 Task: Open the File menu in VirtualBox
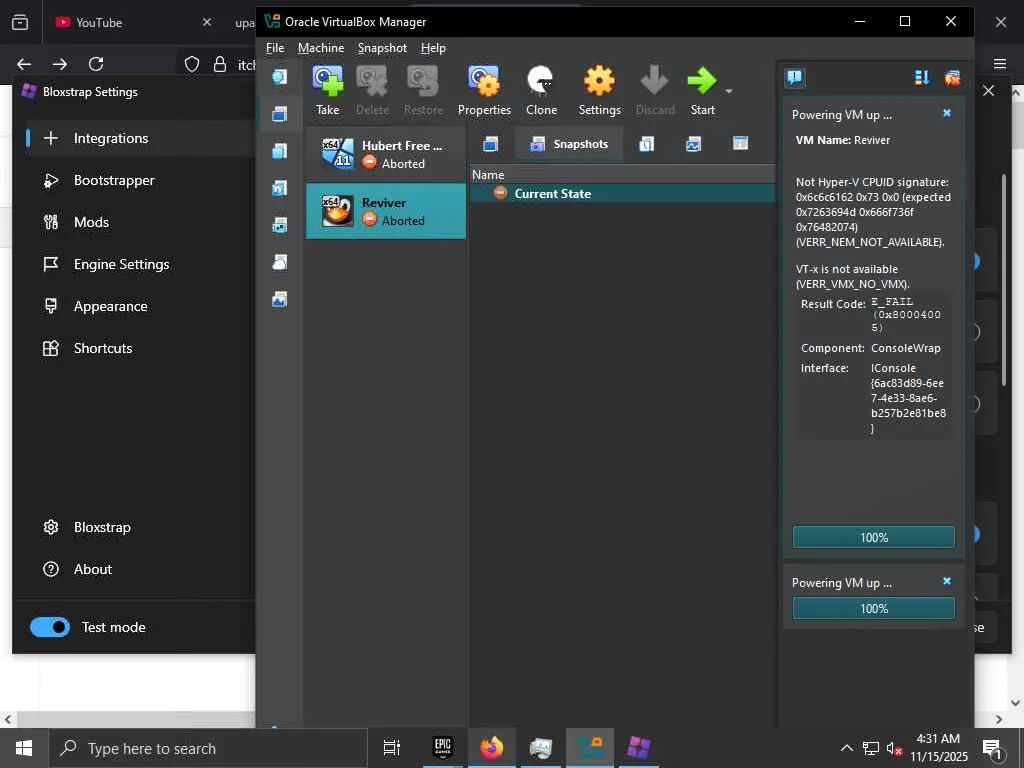click(x=275, y=48)
